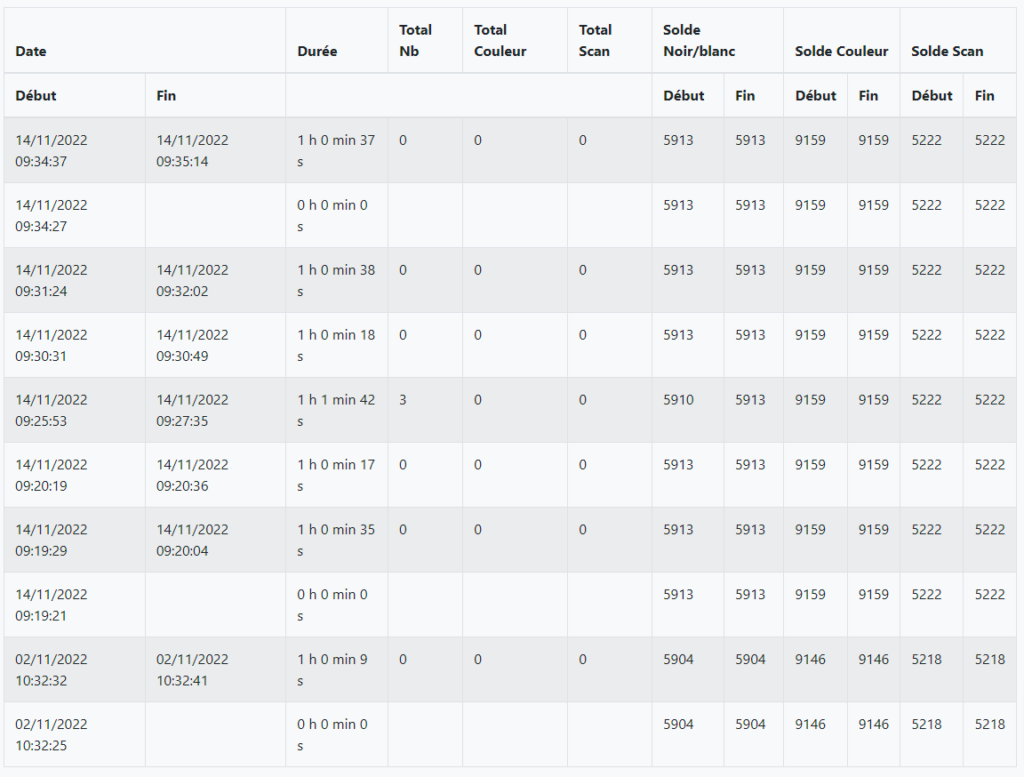The image size is (1024, 777).
Task: Select the end date 02/11/2022 10:32:41 cell
Action: tap(192, 670)
